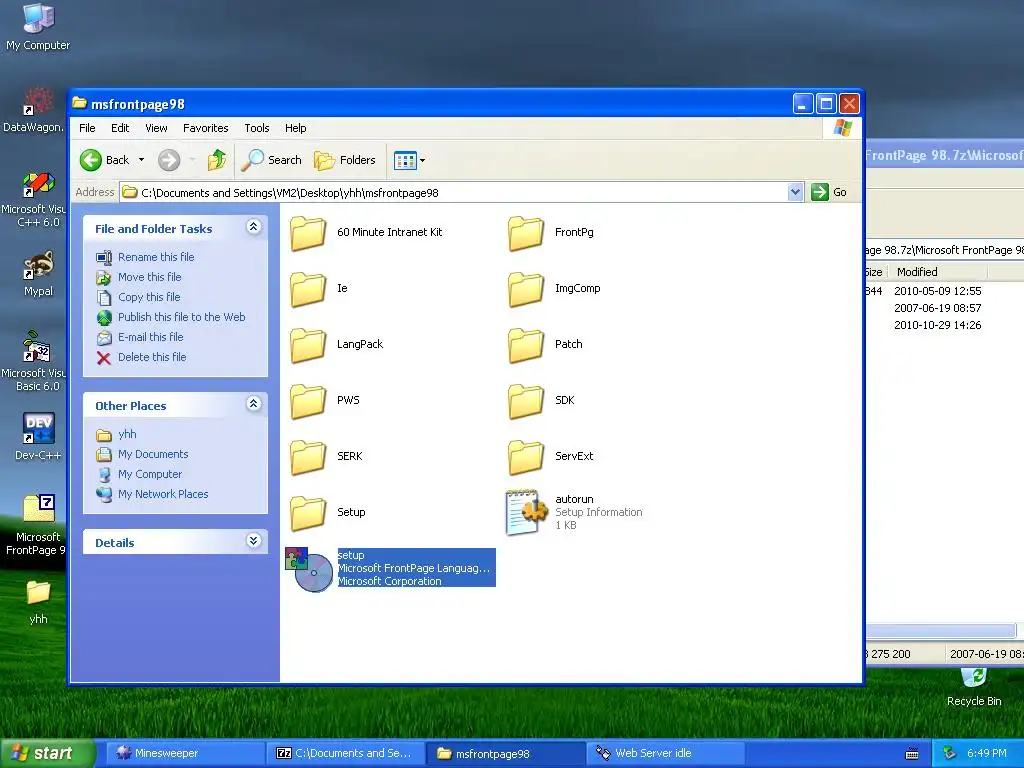Switch to the 7-Zip C:\Documents taskbar window
This screenshot has height=768, width=1024.
(345, 753)
